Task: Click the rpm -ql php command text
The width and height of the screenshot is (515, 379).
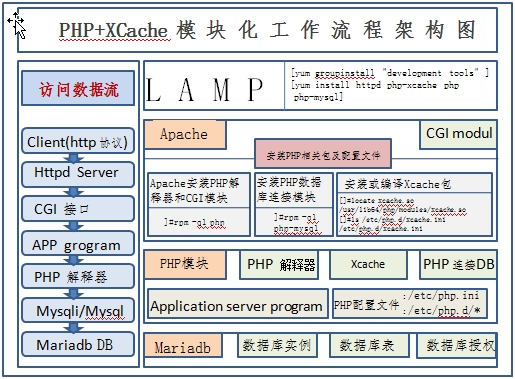Action: click(x=194, y=222)
